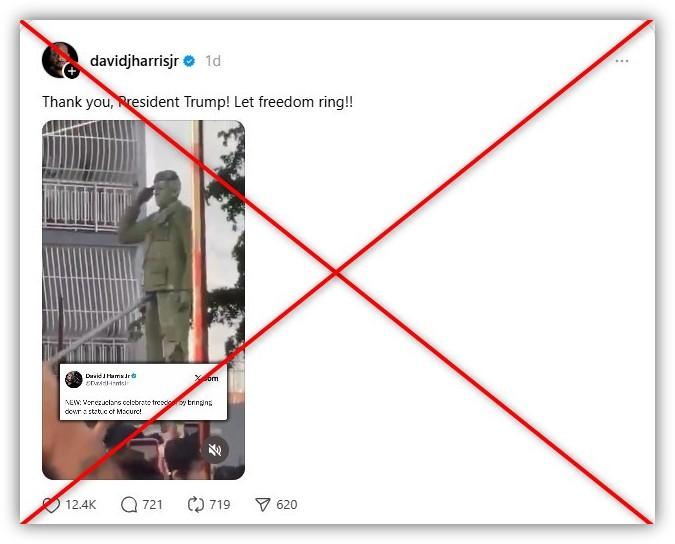Image resolution: width=675 pixels, height=544 pixels.
Task: Click the X.com logo in the overlay
Action: tap(207, 378)
